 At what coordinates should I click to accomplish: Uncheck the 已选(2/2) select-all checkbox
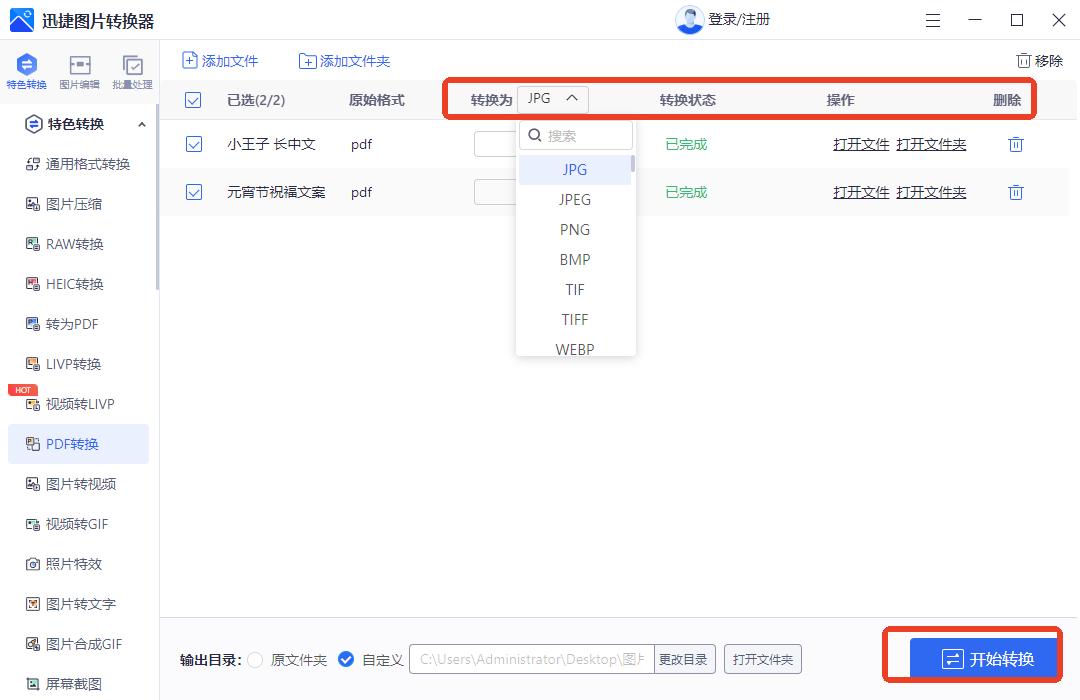click(193, 99)
